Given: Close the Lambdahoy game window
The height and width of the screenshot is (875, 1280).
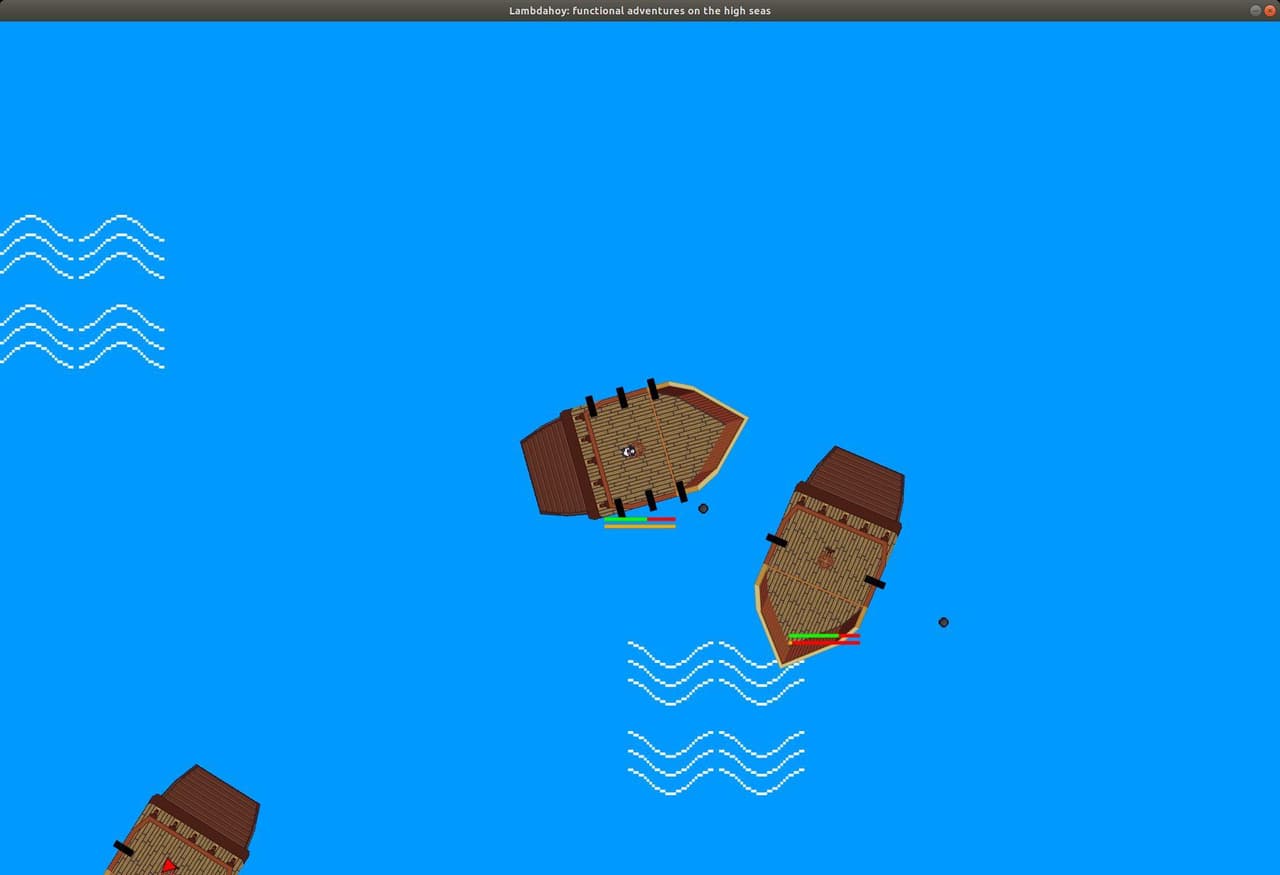Looking at the screenshot, I should pyautogui.click(x=1270, y=10).
